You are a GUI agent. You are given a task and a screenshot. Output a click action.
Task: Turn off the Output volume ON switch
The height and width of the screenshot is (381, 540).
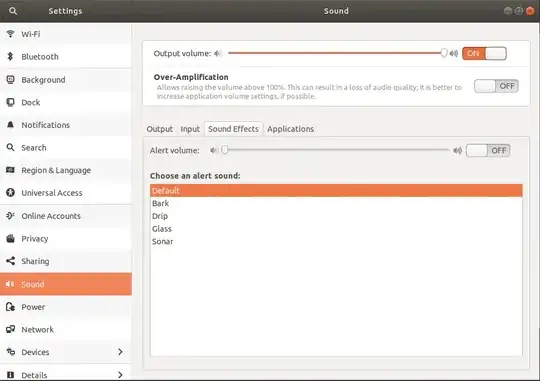484,53
